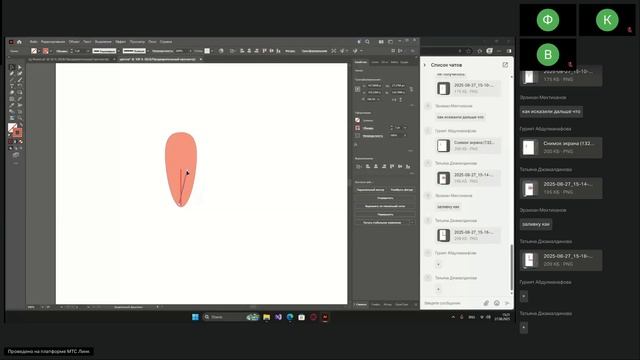Pop out the chat list panel
Screen dimensions: 640x360
505,65
